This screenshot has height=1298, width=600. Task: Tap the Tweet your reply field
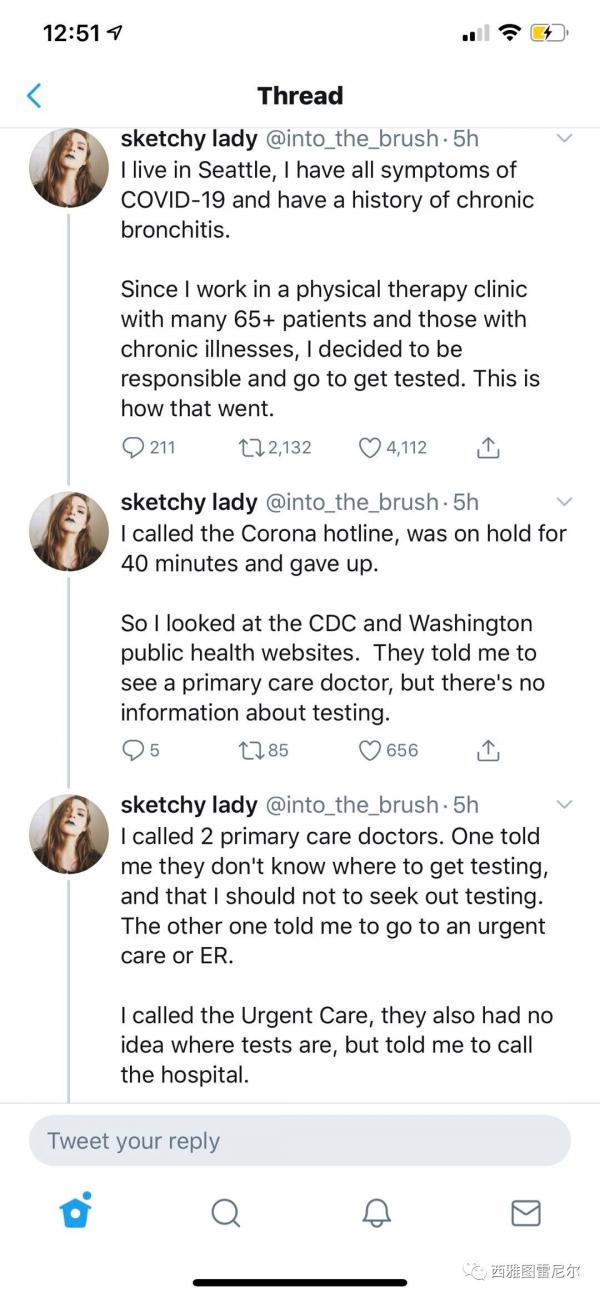(x=300, y=1141)
